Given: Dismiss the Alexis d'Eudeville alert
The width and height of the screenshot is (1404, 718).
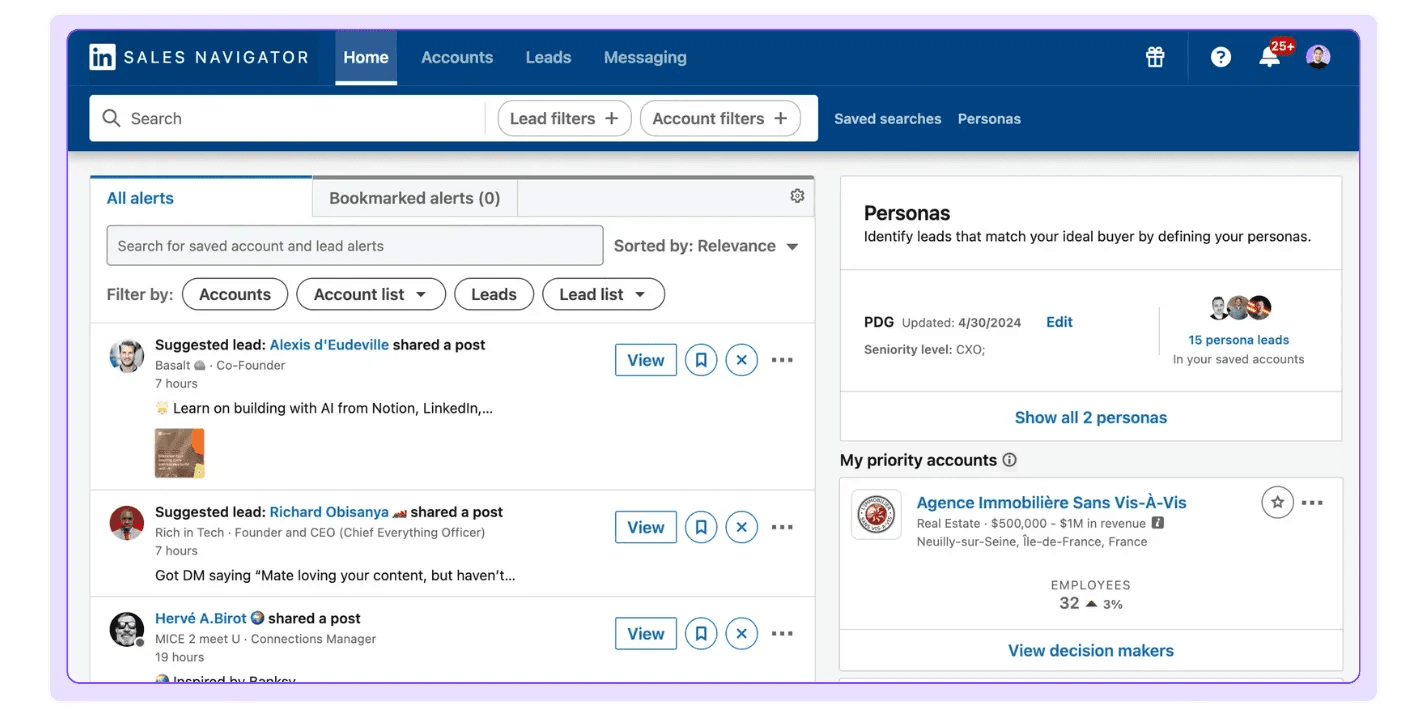Looking at the screenshot, I should point(741,360).
